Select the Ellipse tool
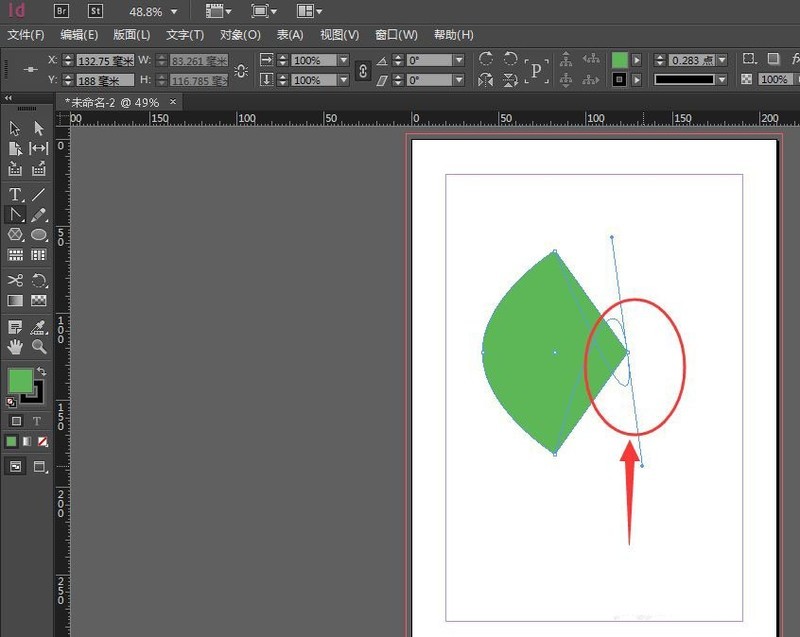Screen dimensions: 800x637 pos(39,234)
